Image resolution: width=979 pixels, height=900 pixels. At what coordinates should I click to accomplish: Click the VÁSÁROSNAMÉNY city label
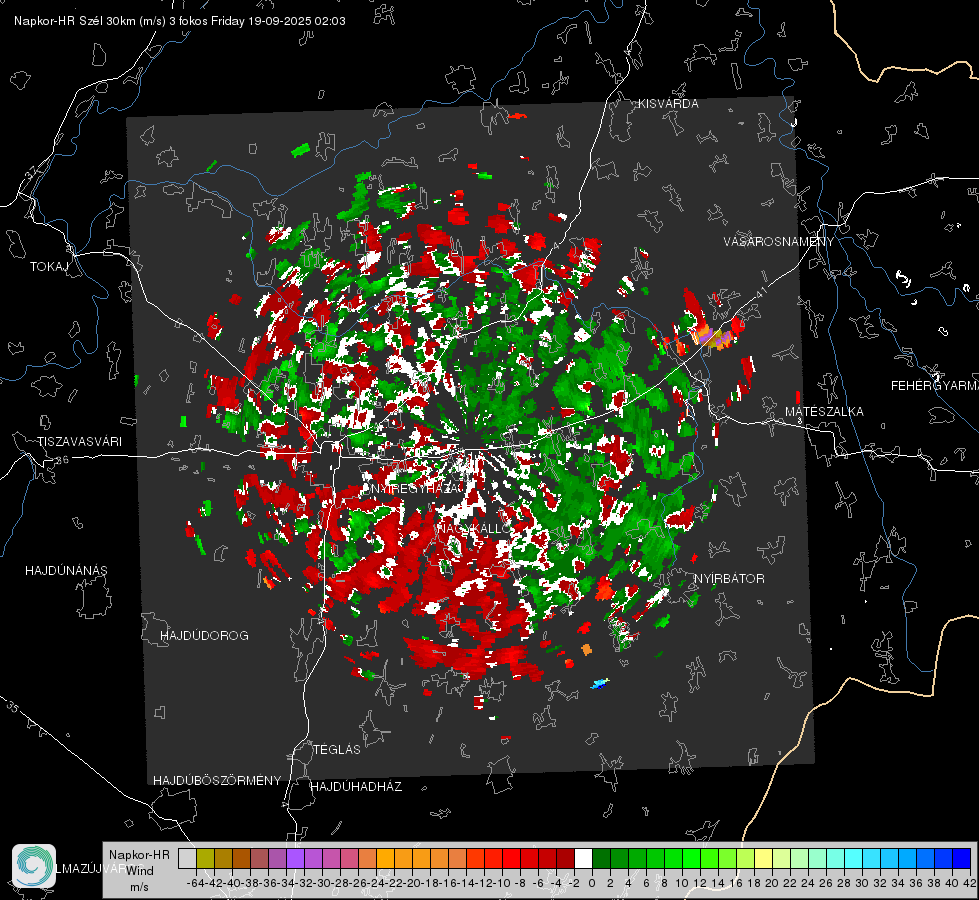(x=779, y=241)
